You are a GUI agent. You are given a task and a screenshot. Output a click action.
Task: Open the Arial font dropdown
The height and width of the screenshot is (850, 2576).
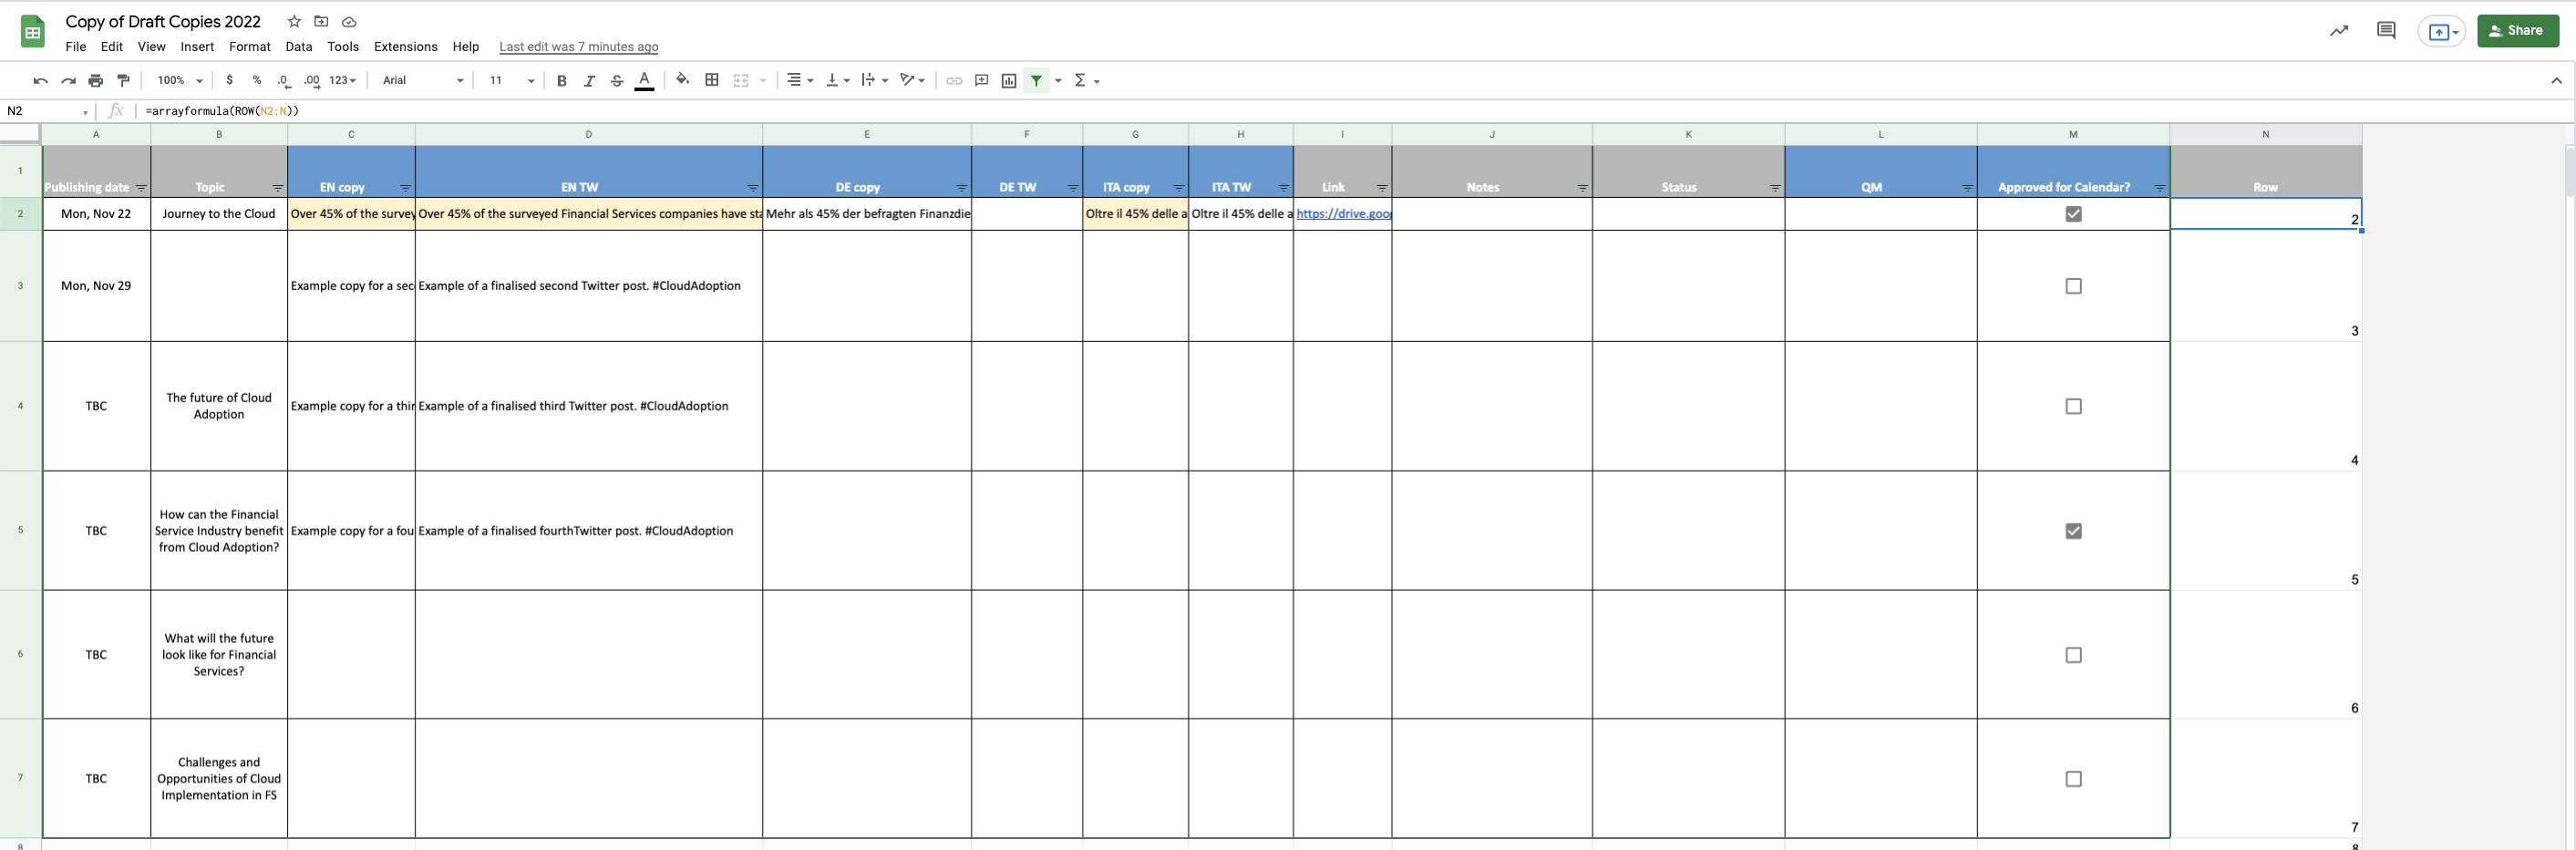pyautogui.click(x=422, y=81)
